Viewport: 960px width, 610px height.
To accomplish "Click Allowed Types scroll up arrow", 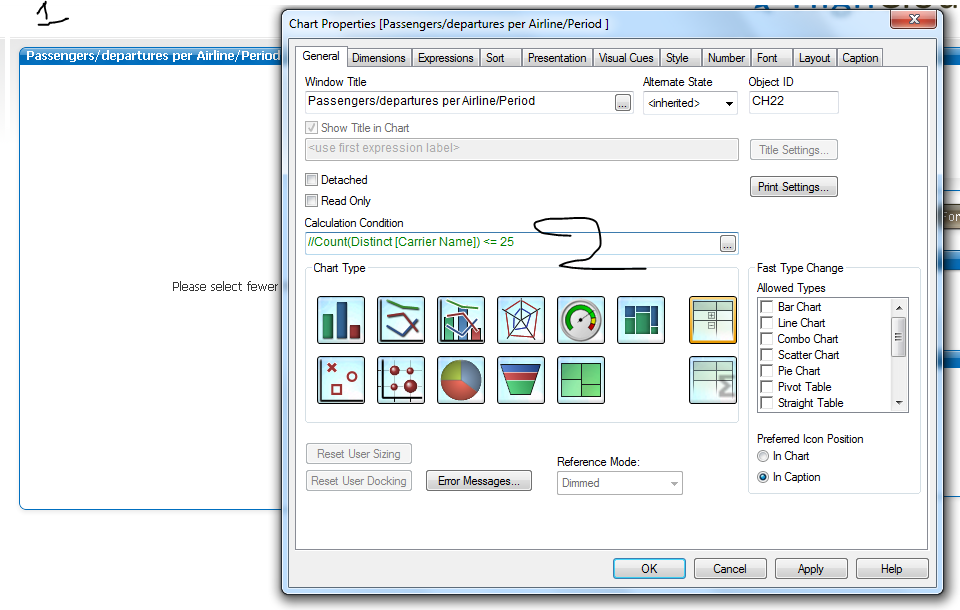I will click(899, 307).
